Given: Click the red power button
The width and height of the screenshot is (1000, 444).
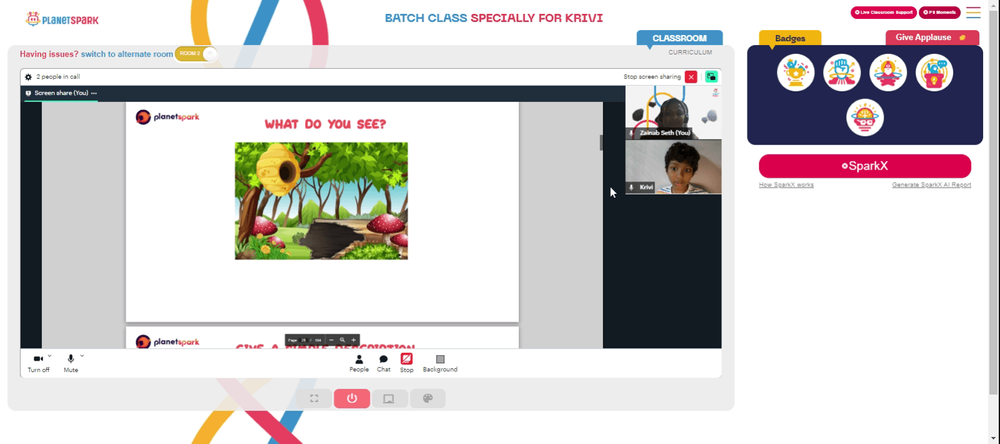Looking at the screenshot, I should (x=352, y=399).
